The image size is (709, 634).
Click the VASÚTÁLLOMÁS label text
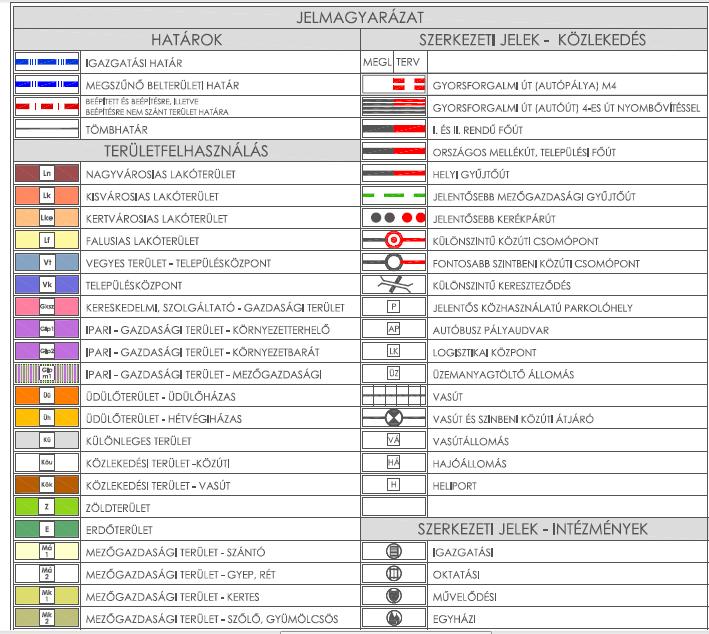point(471,441)
